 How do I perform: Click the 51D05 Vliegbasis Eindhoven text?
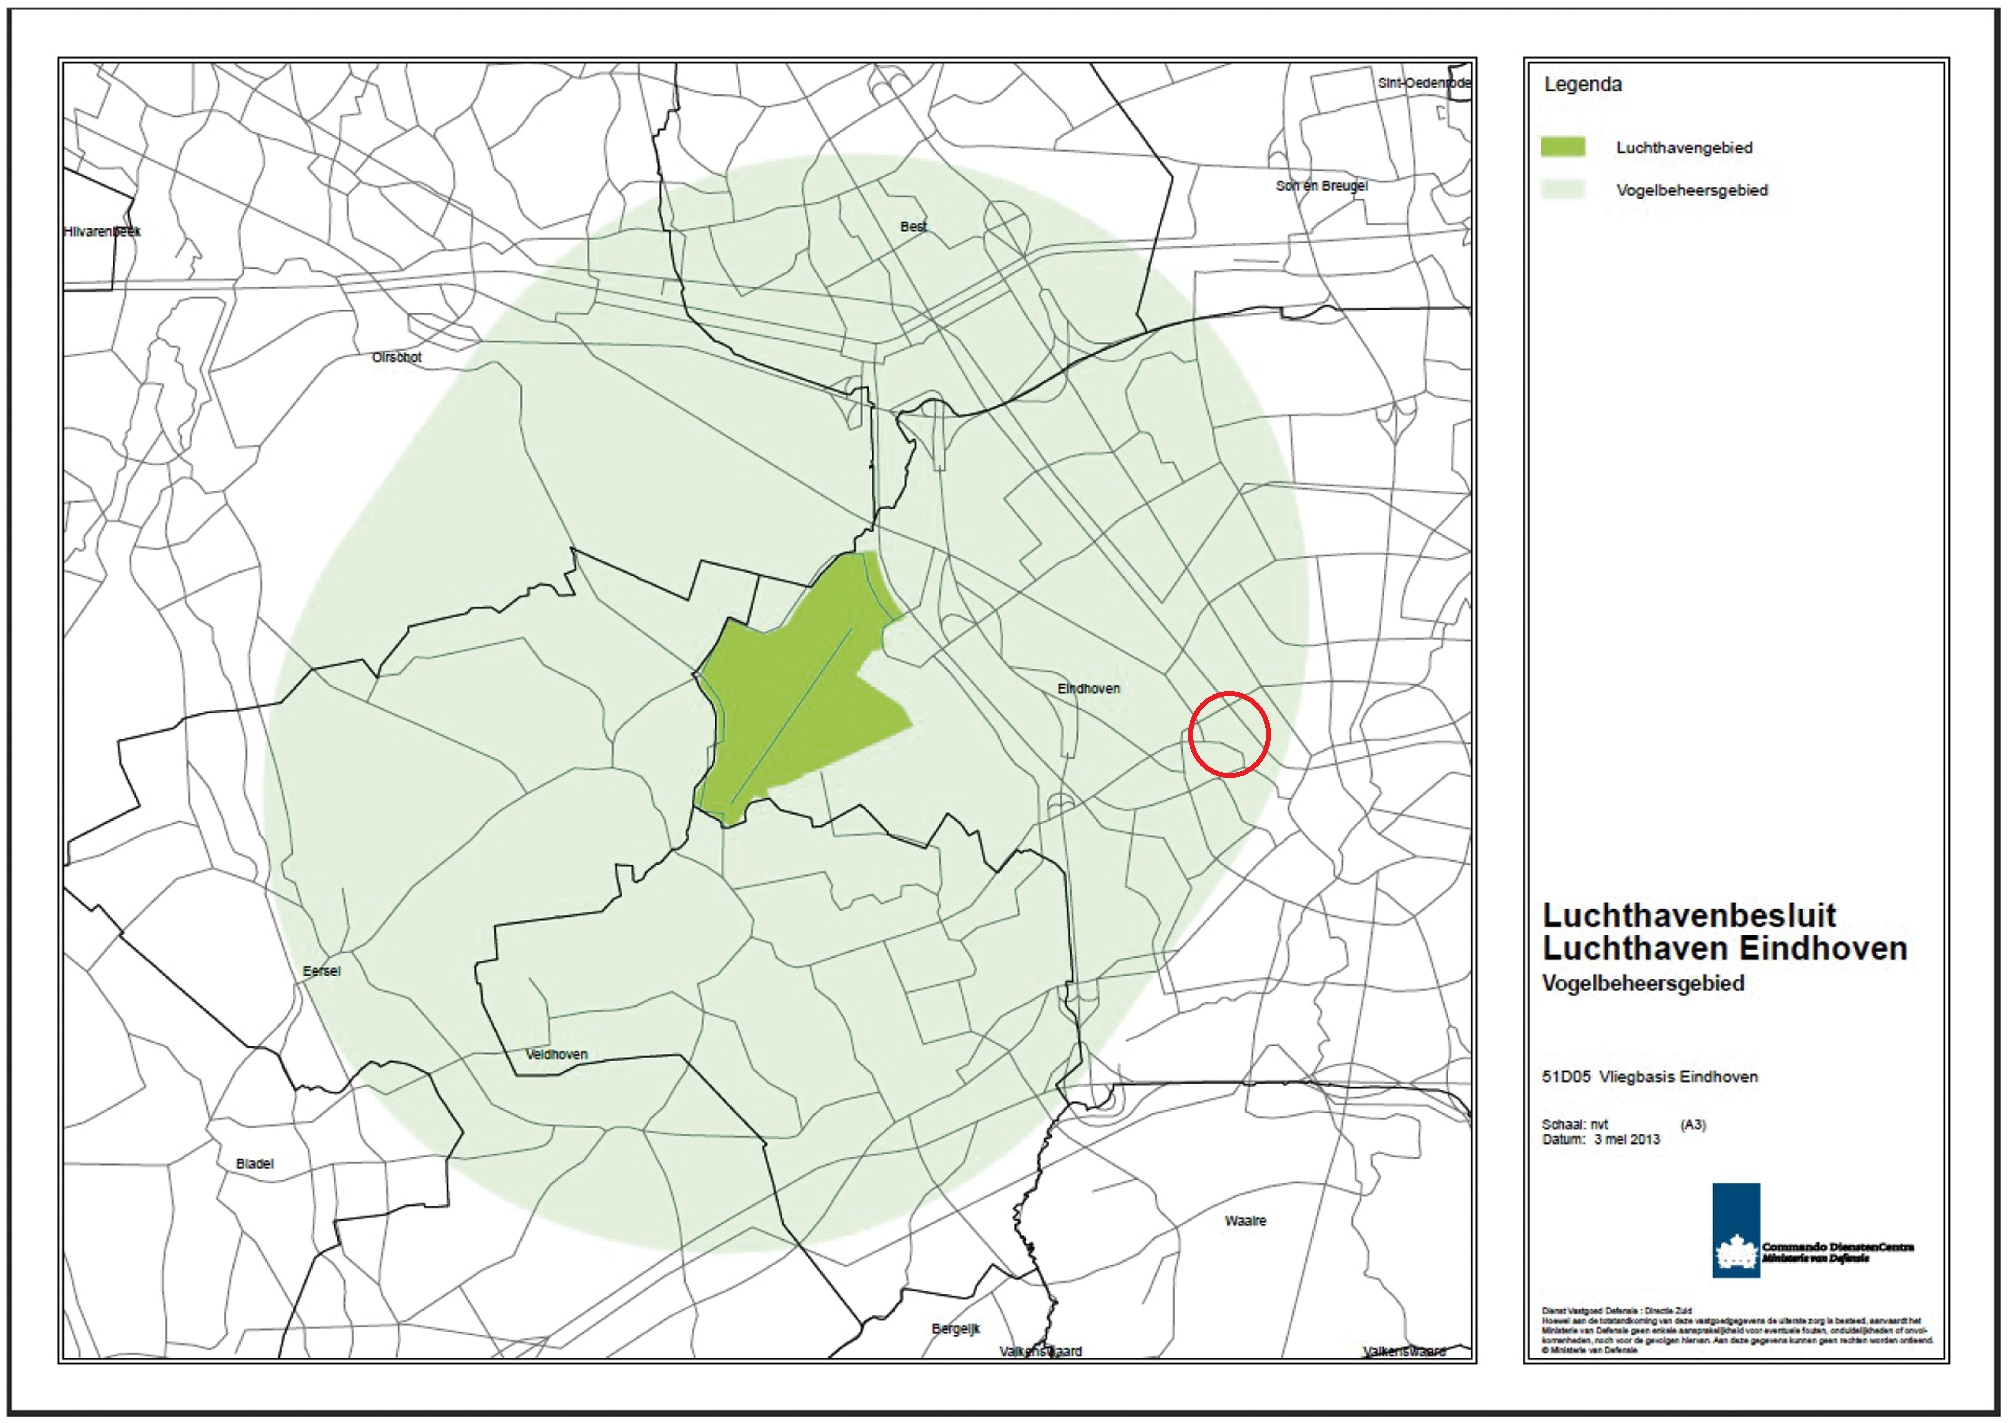point(1649,1077)
